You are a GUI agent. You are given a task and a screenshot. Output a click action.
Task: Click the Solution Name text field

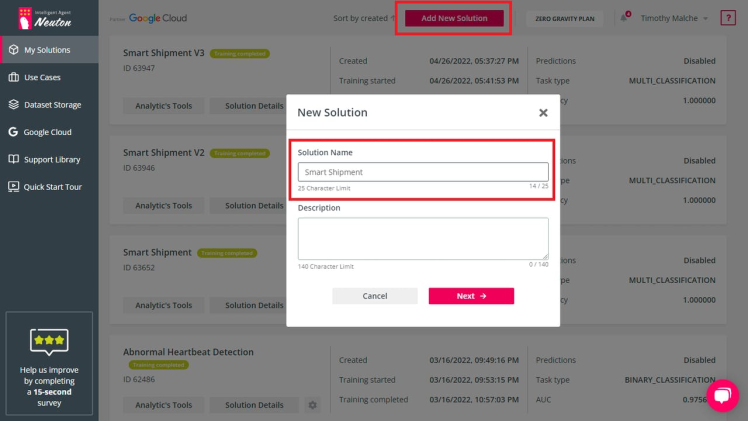click(423, 172)
